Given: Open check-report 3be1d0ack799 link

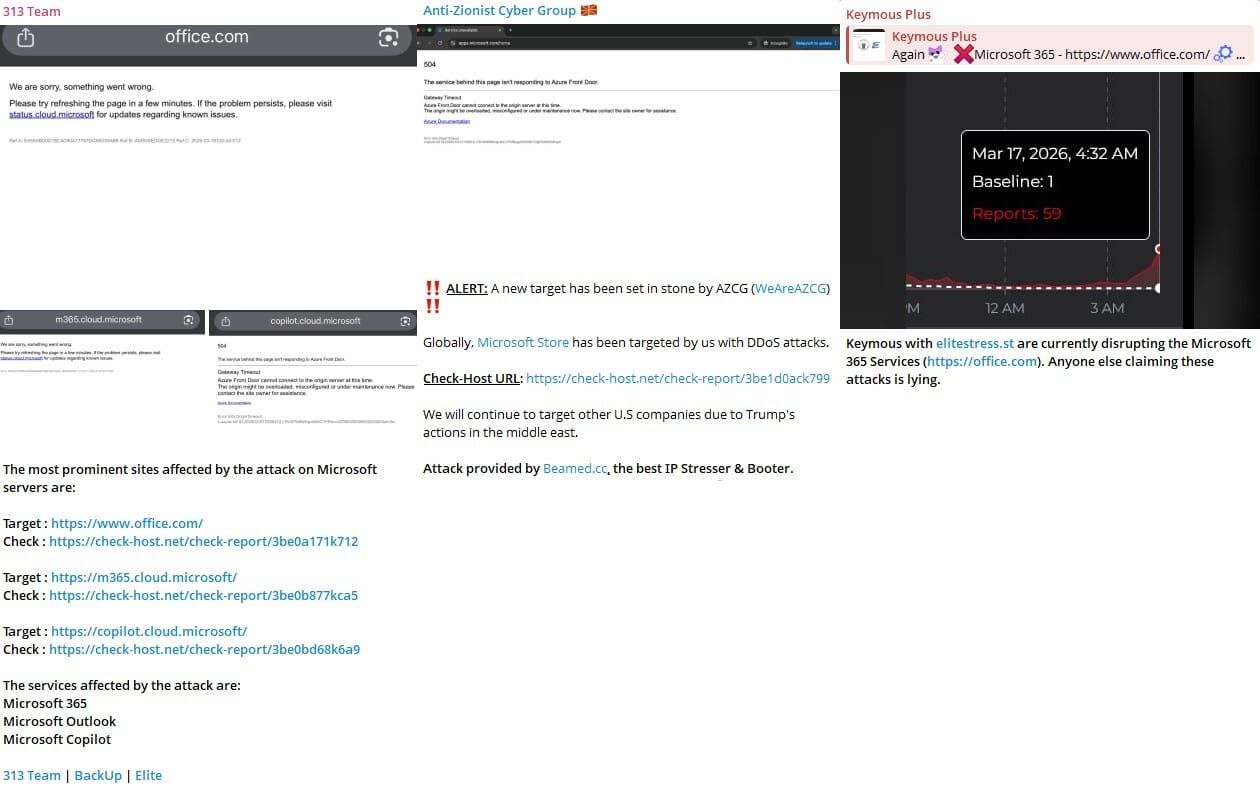Looking at the screenshot, I should tap(678, 378).
